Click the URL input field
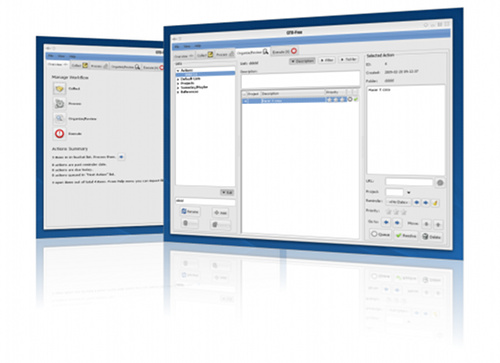This screenshot has height=363, width=500. [409, 182]
